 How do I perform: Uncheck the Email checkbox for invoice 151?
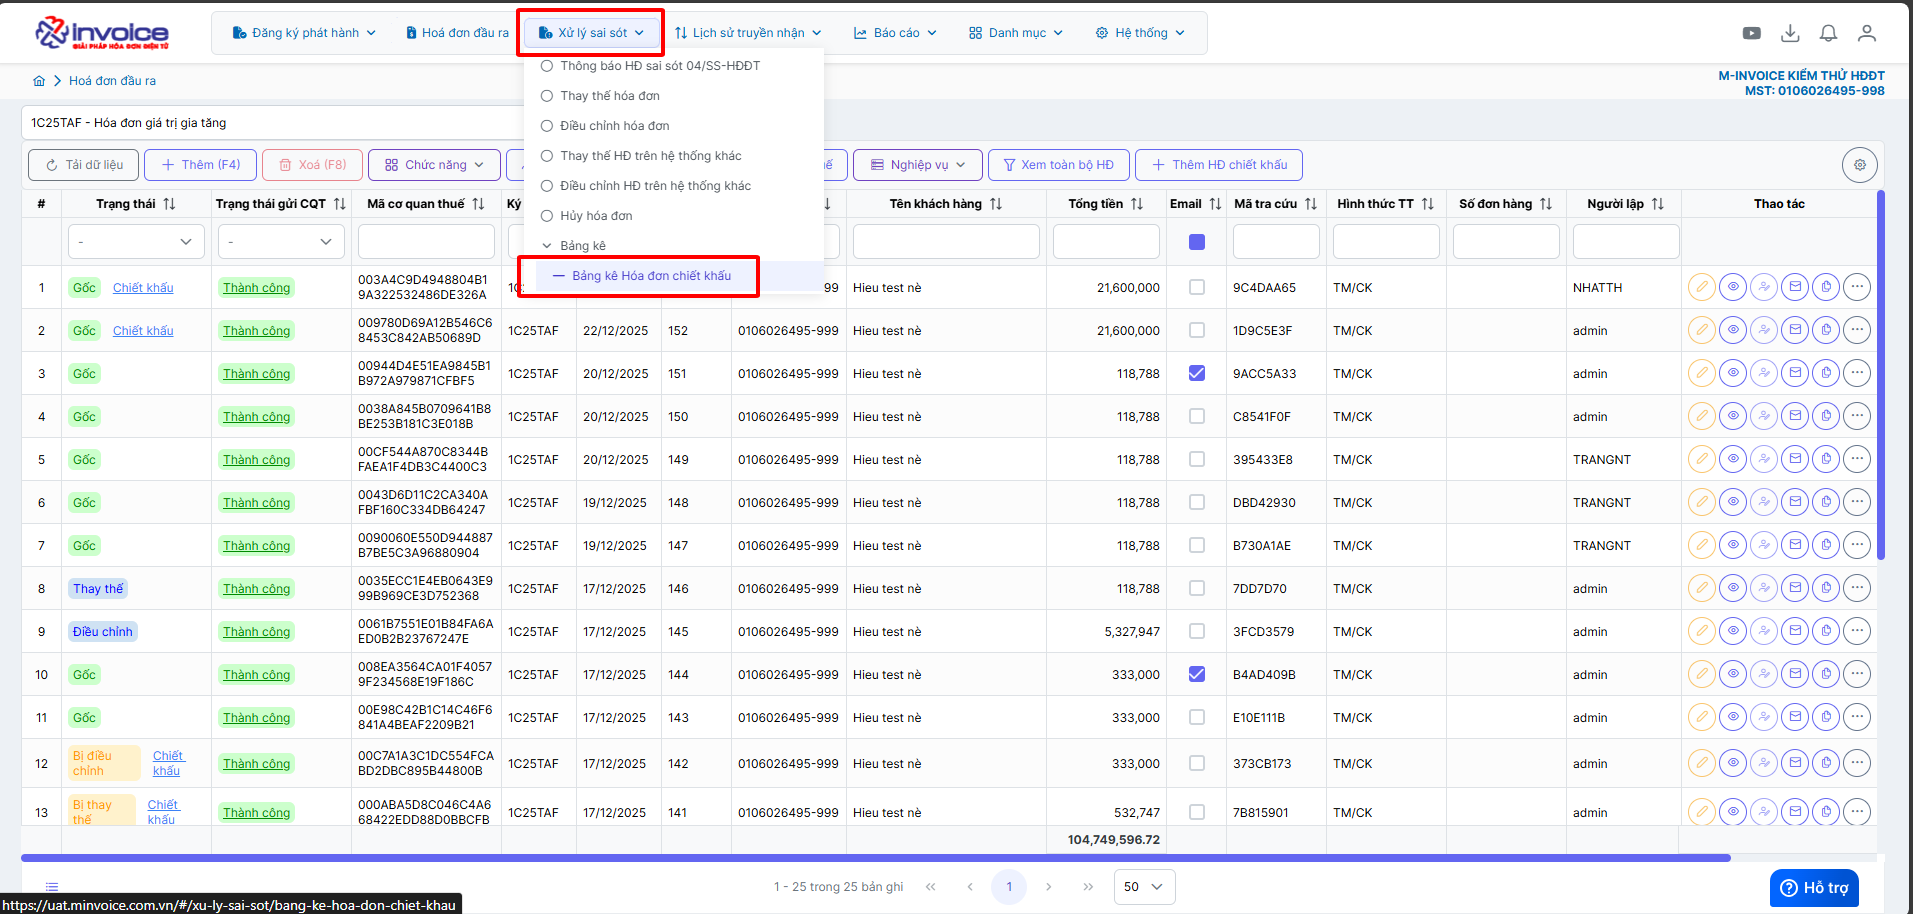(x=1196, y=374)
